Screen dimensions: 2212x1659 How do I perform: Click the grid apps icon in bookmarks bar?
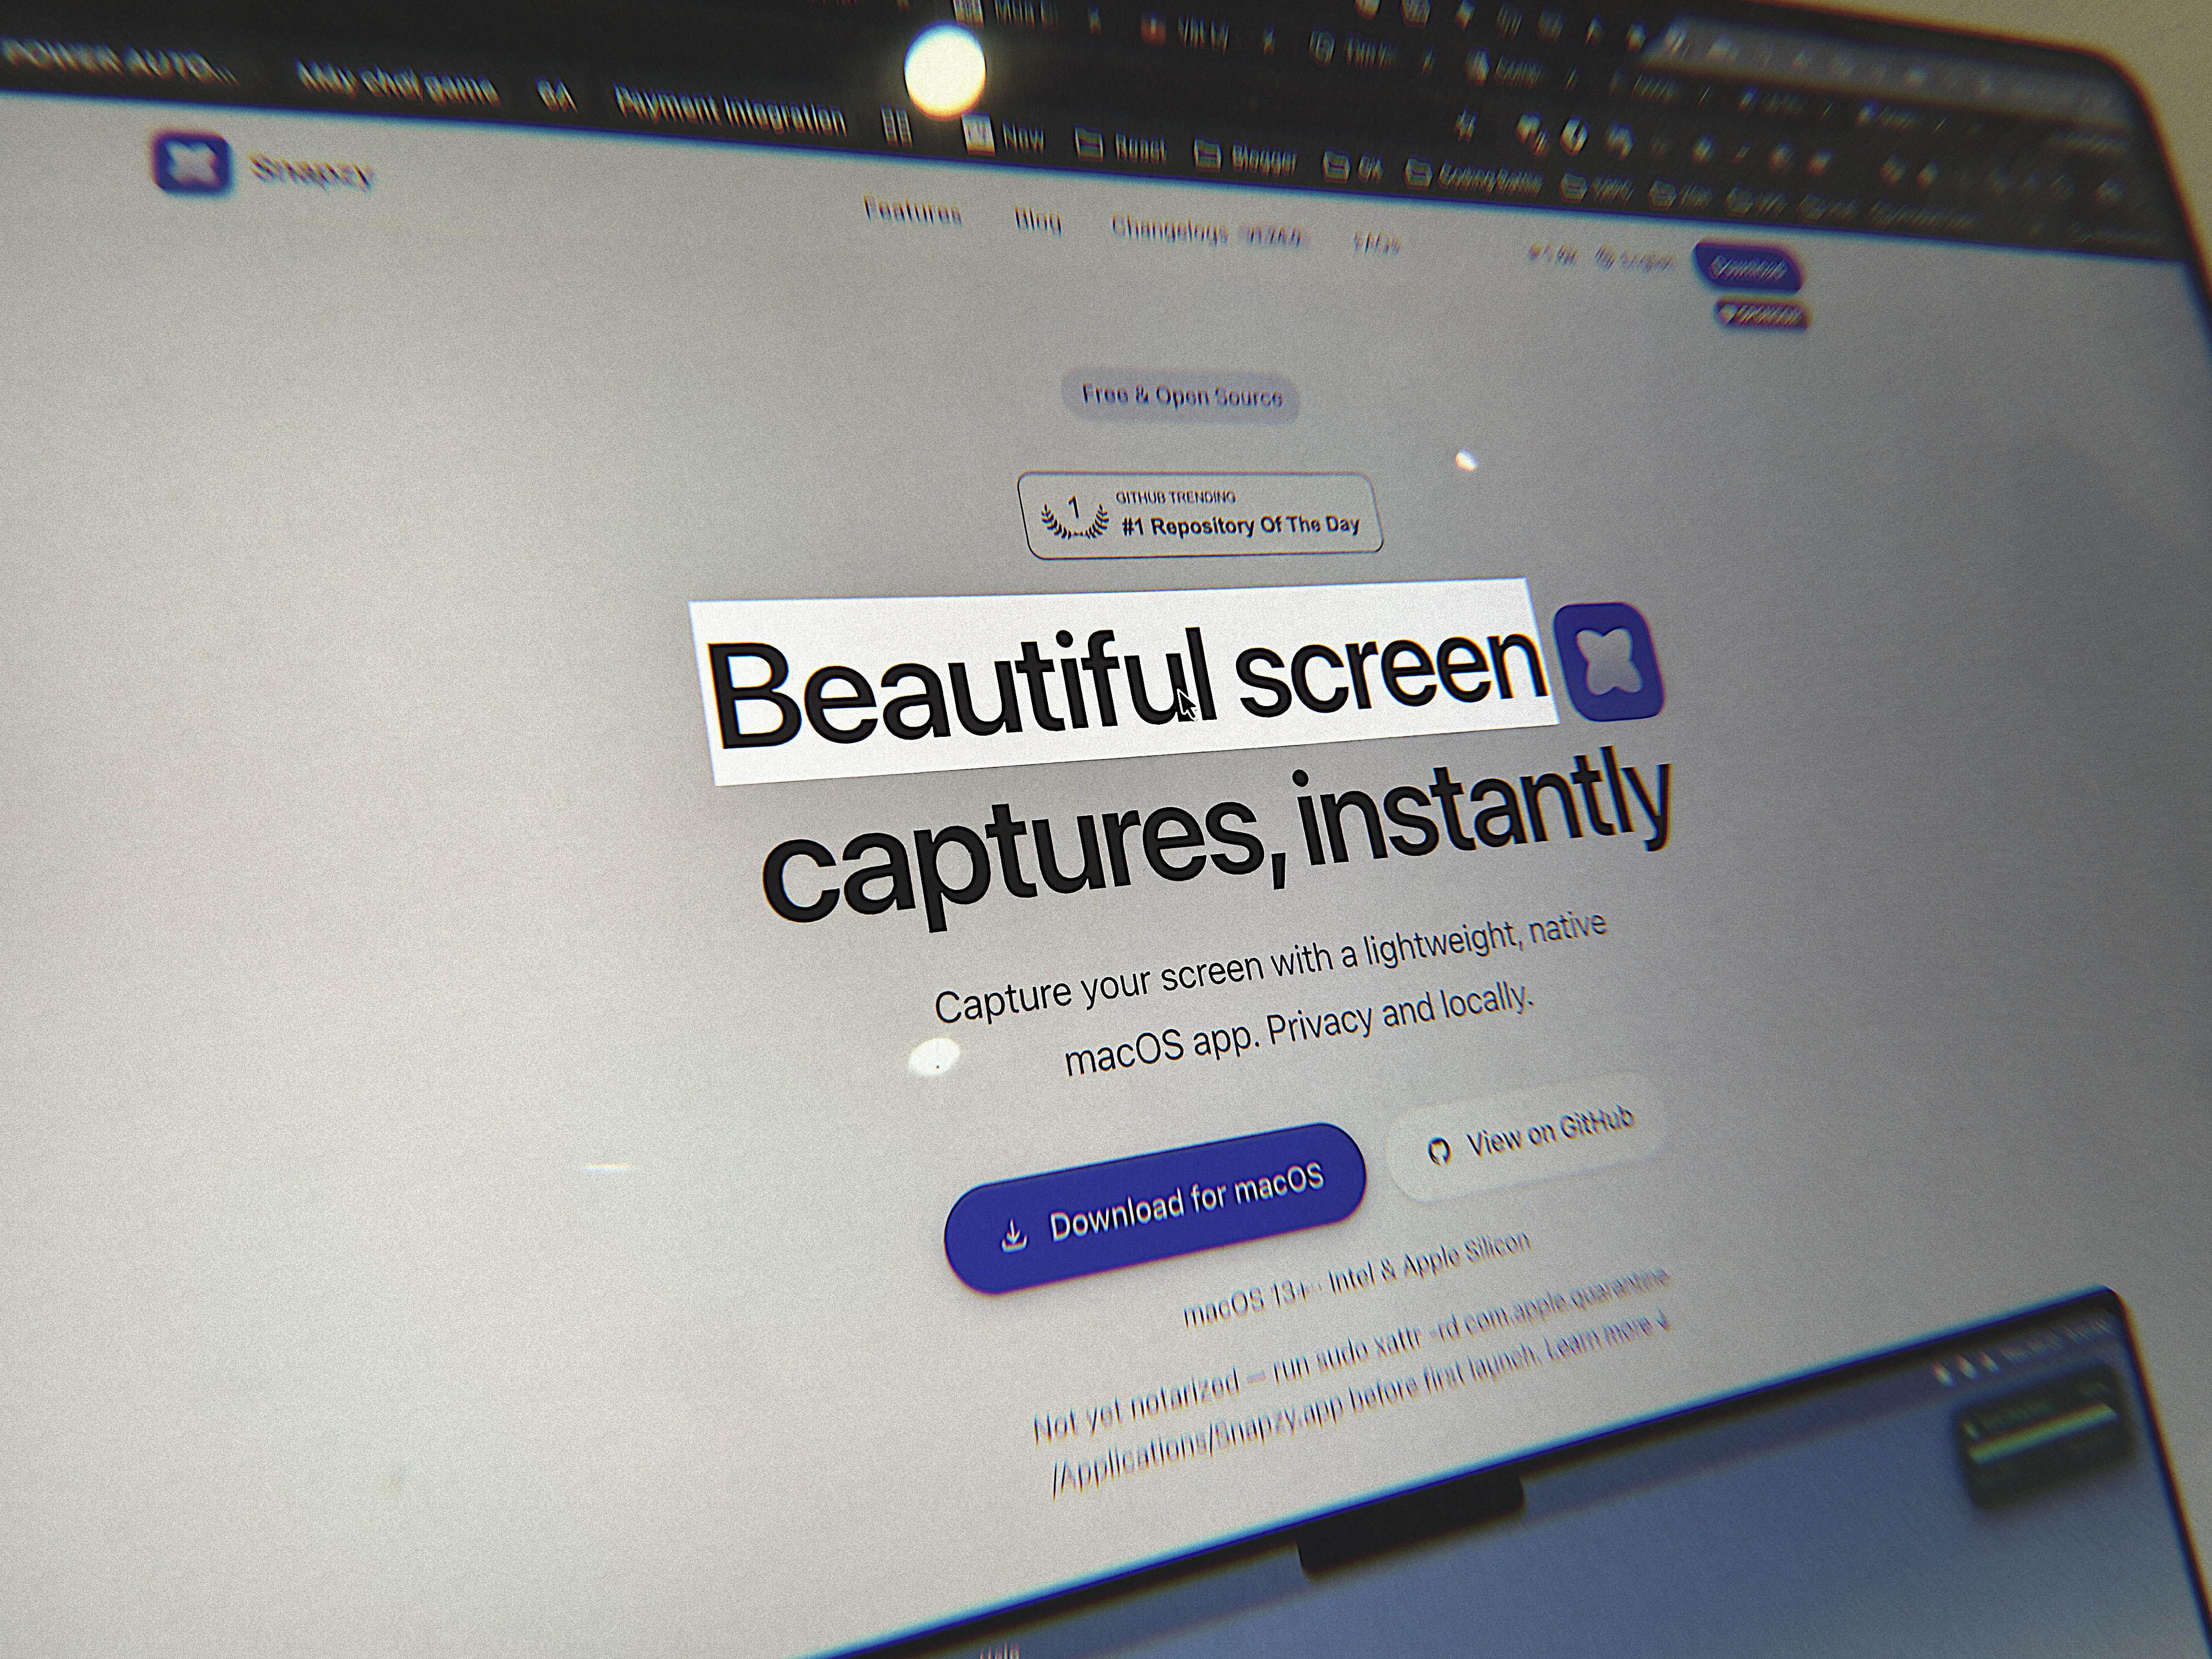(x=897, y=127)
